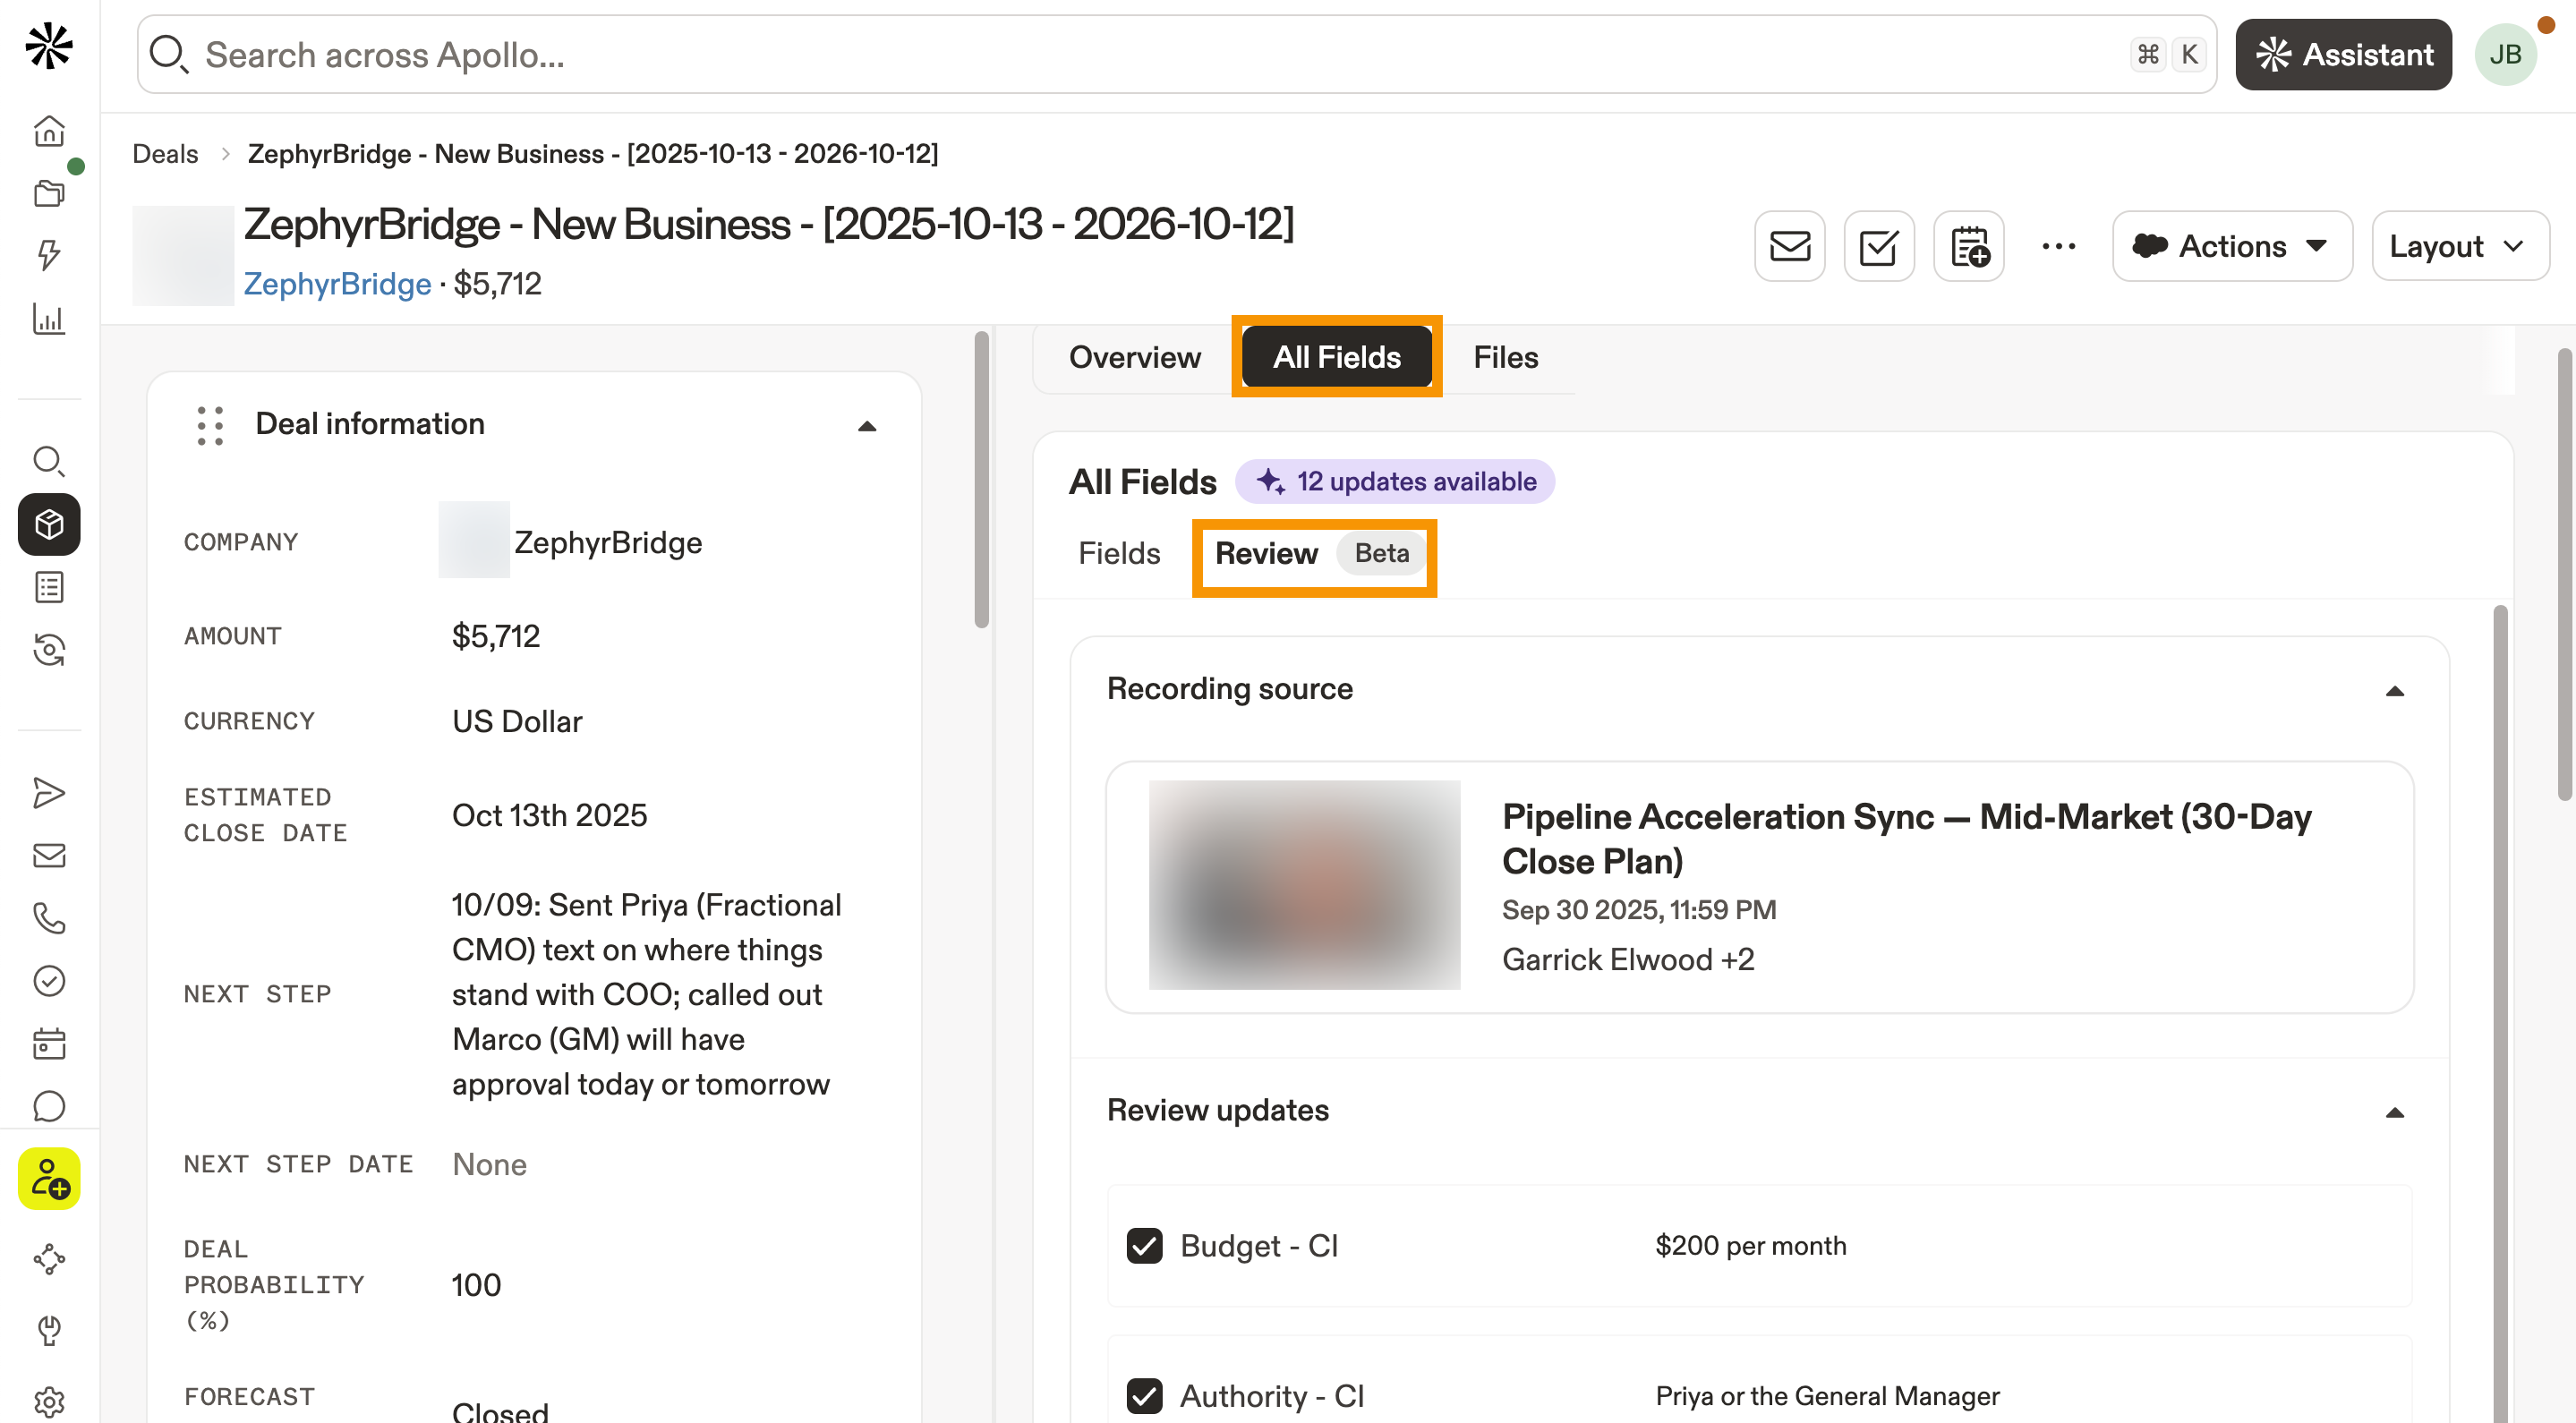
Task: Click the ZephyrBridge company link under title
Action: coord(337,284)
